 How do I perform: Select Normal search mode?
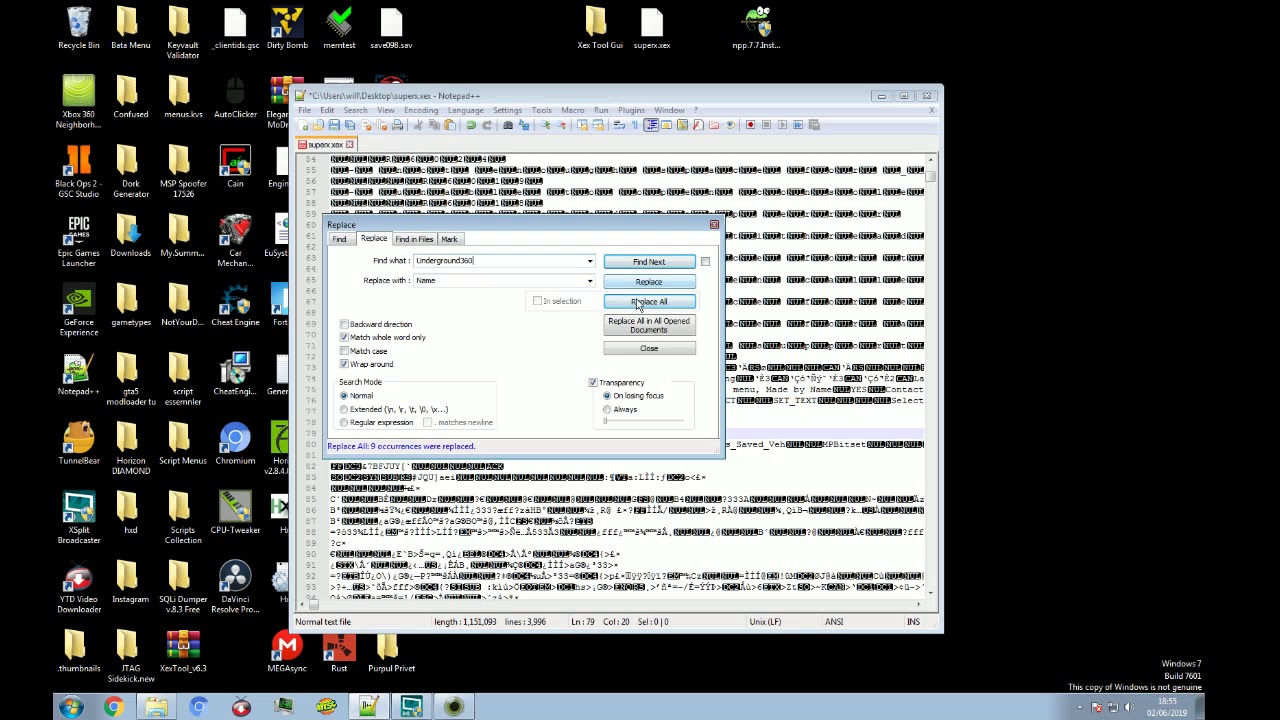tap(344, 396)
